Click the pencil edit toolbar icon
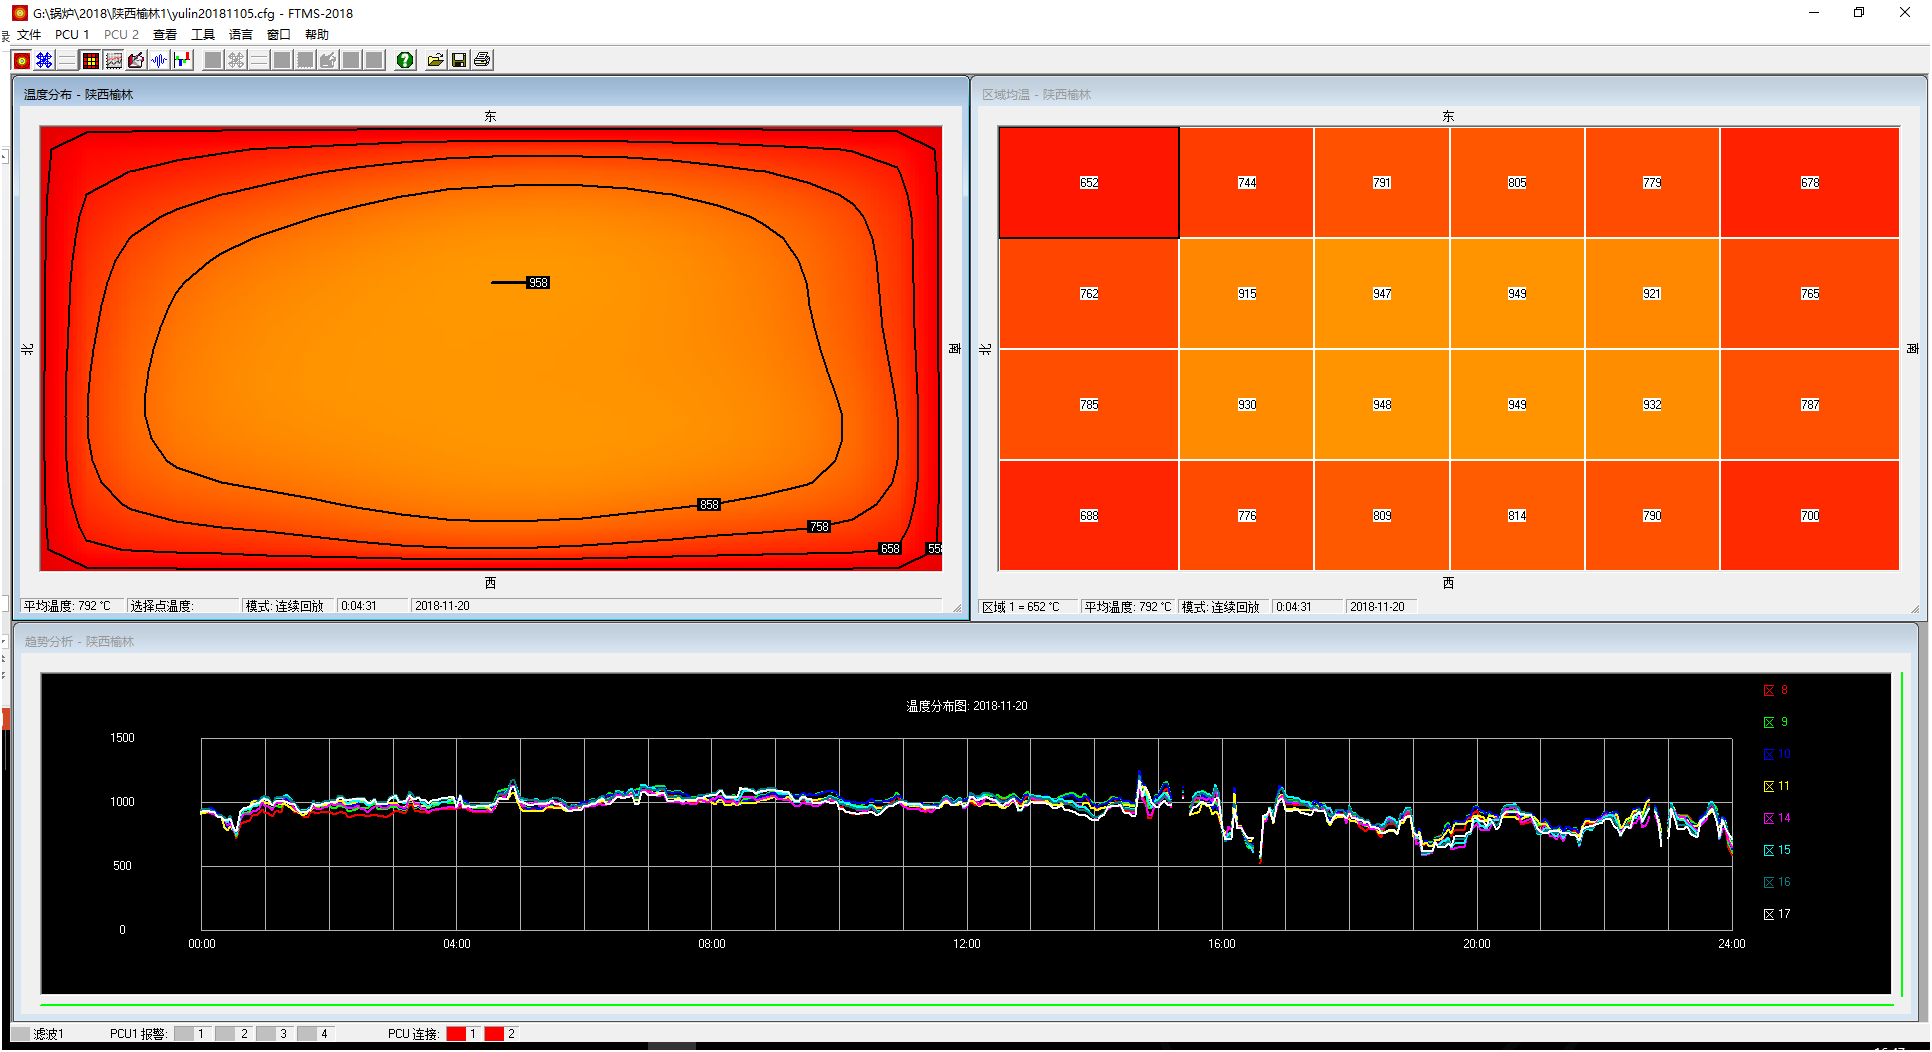The width and height of the screenshot is (1932, 1052). coord(136,60)
